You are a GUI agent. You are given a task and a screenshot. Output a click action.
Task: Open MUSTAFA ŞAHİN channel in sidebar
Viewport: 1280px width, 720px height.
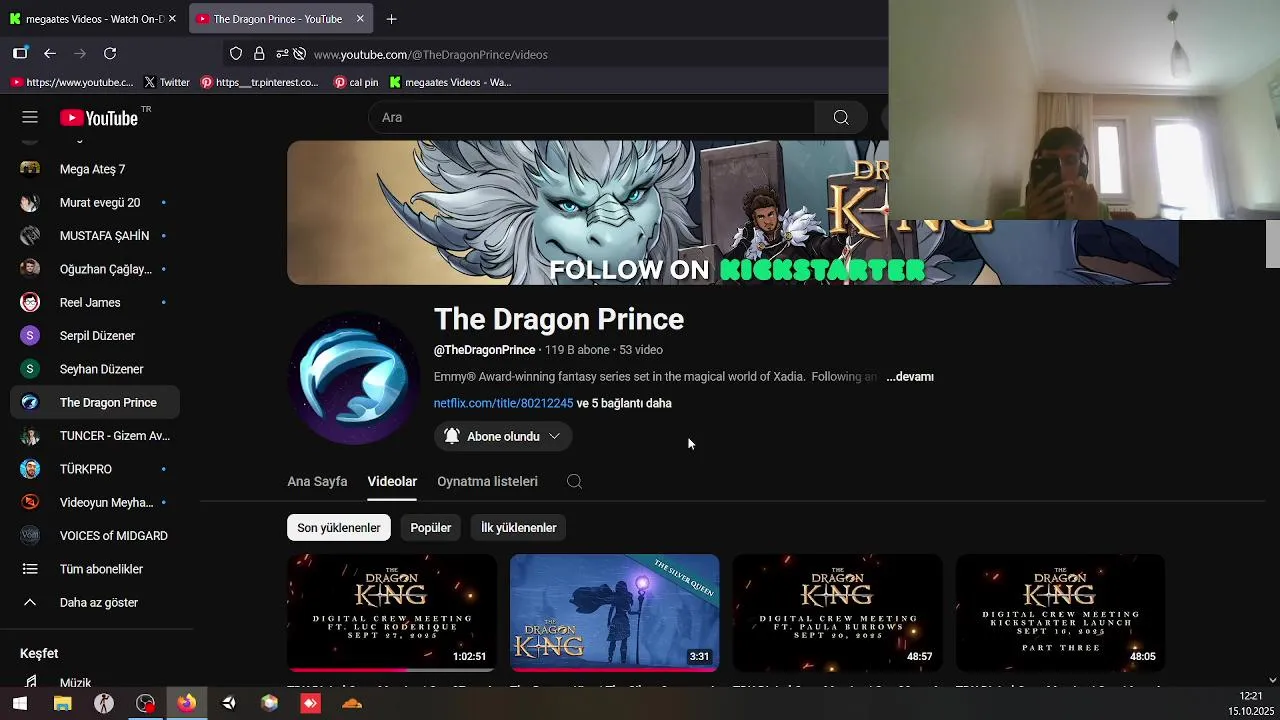coord(95,236)
